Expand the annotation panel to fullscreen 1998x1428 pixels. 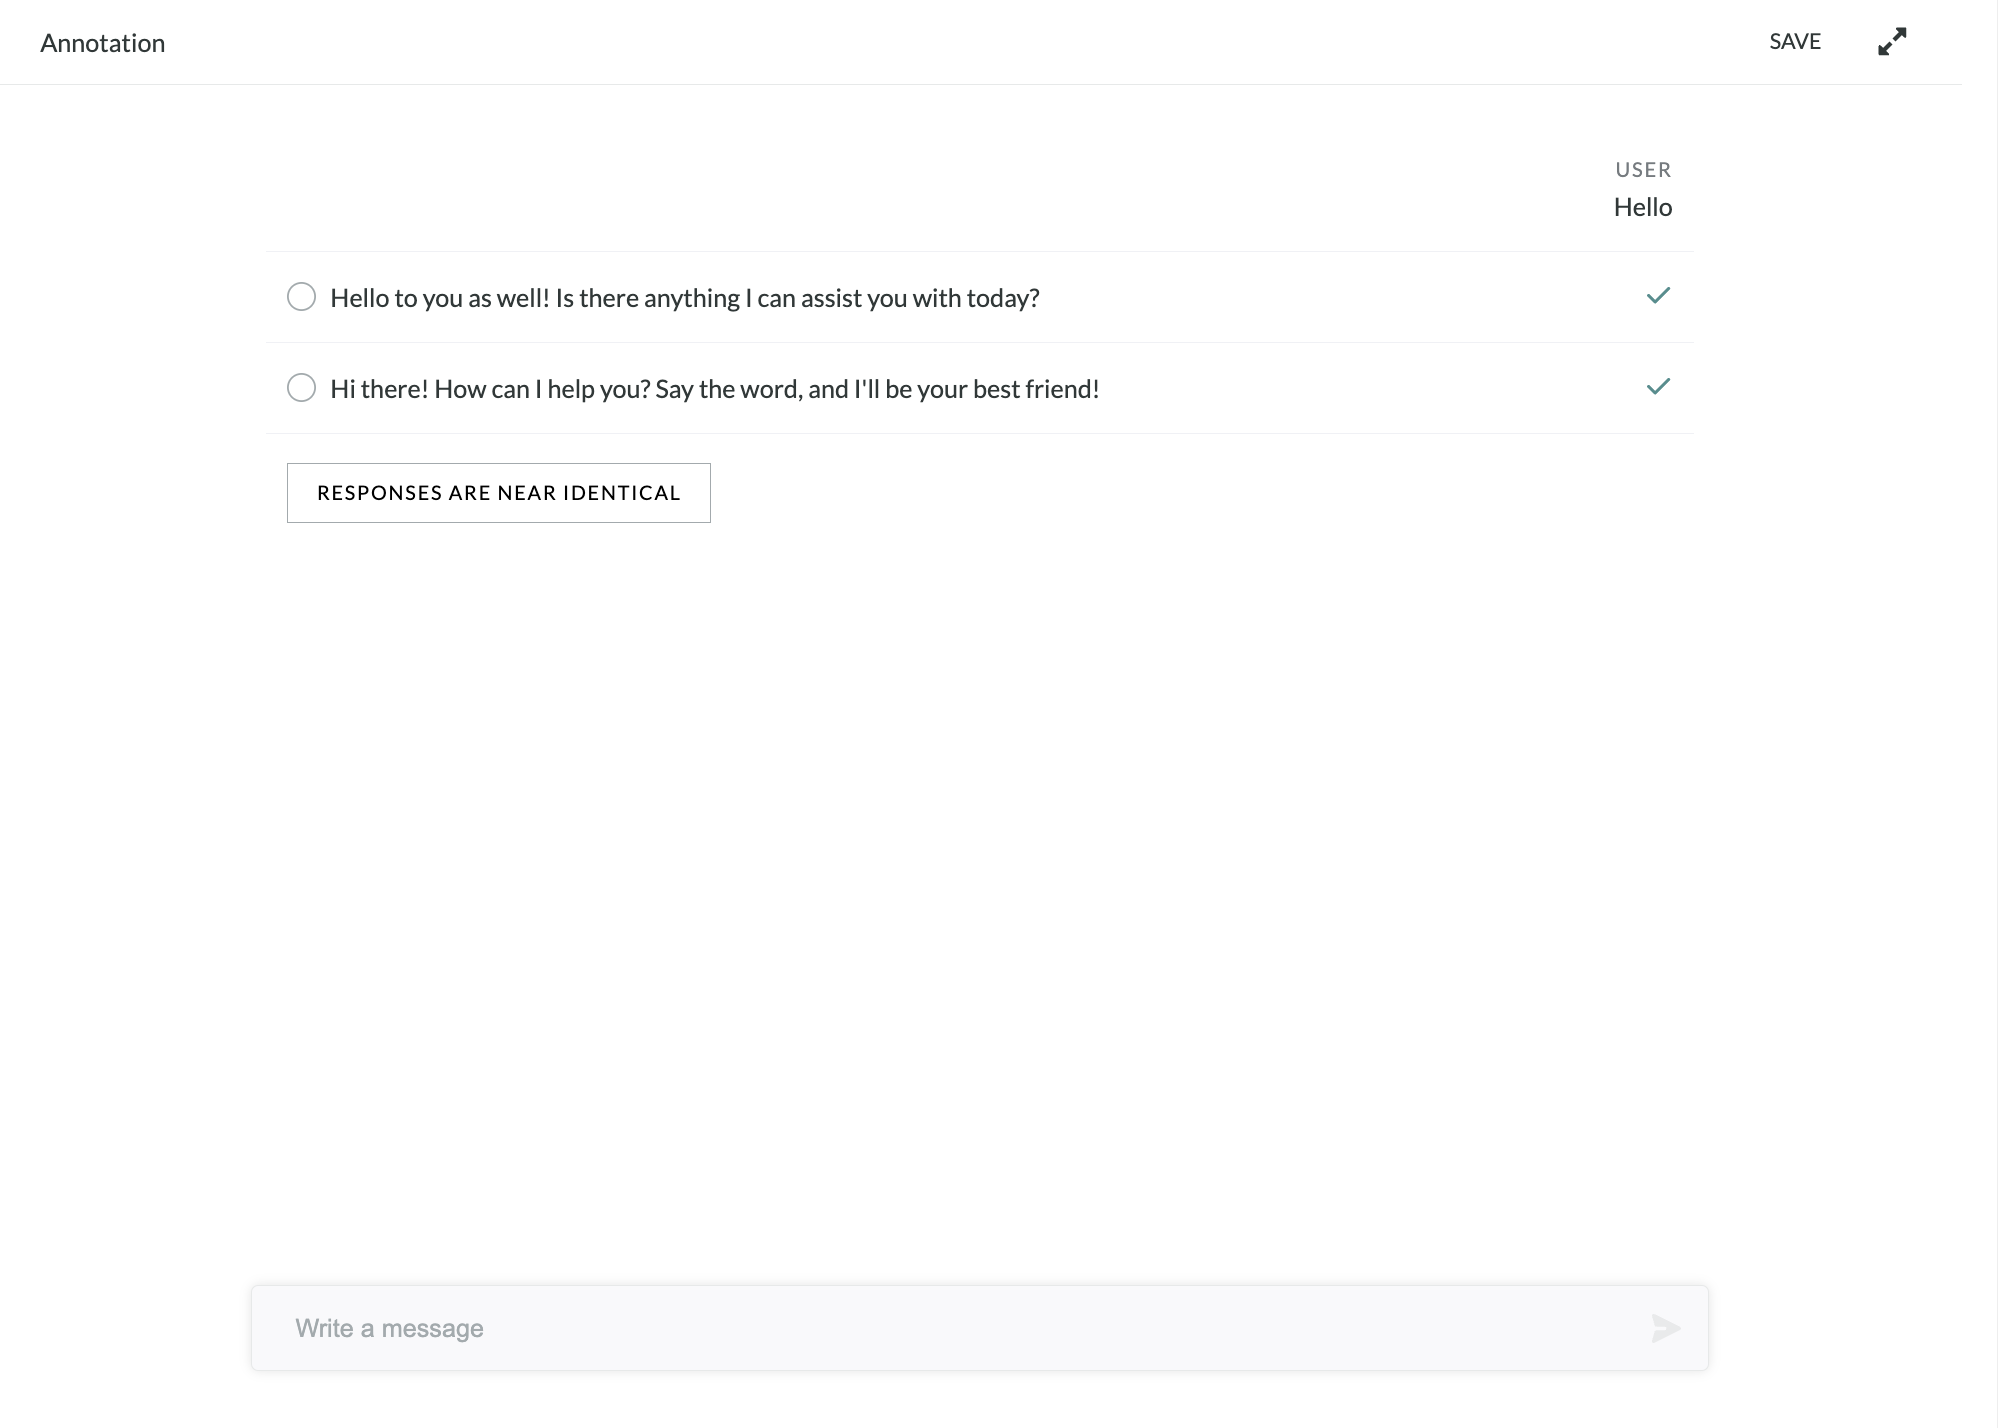[1892, 42]
